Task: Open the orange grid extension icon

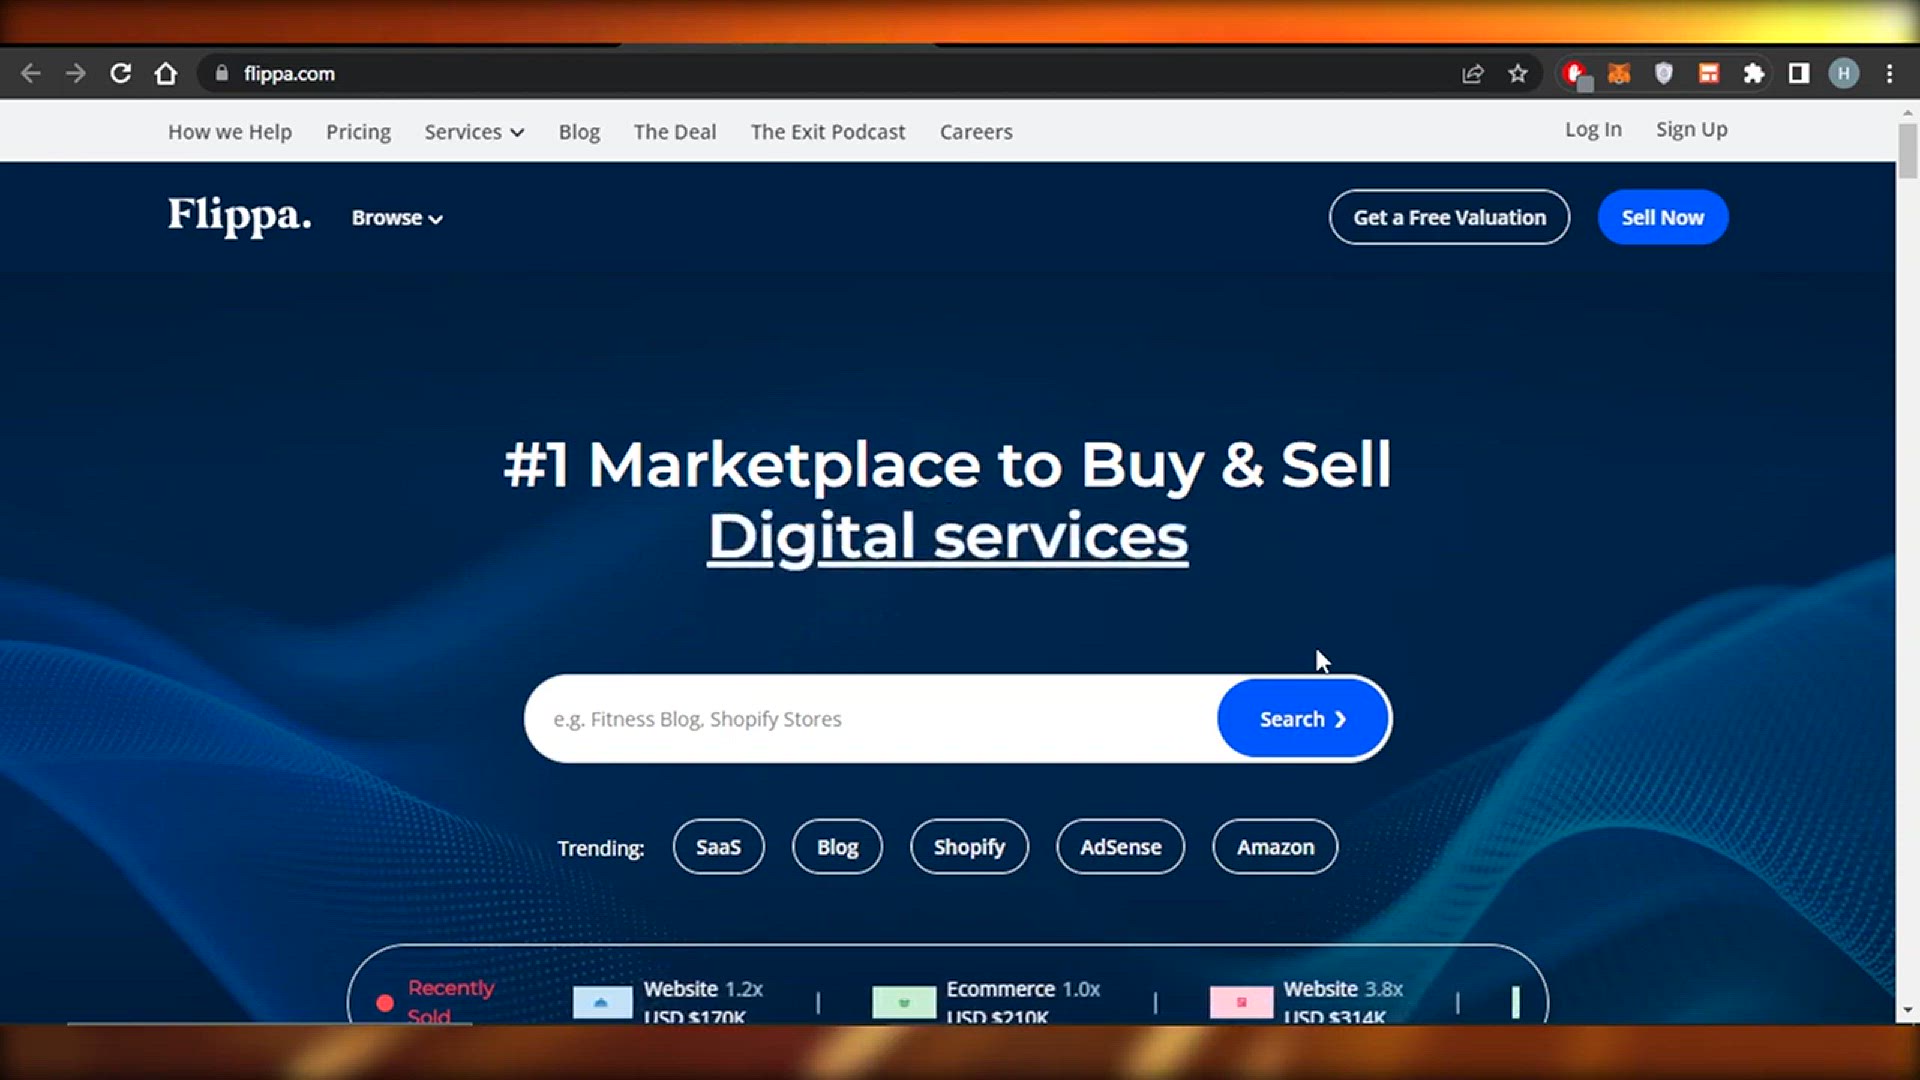Action: (x=1709, y=74)
